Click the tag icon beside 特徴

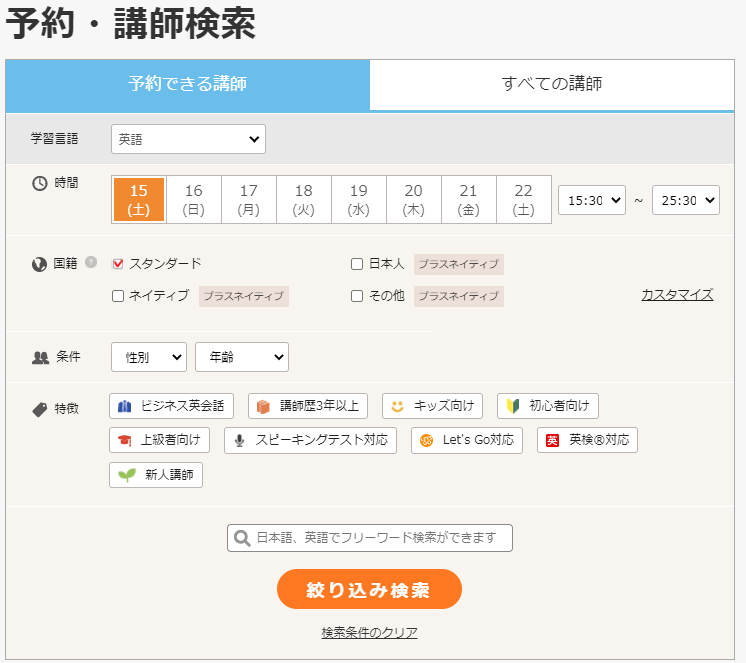click(39, 410)
